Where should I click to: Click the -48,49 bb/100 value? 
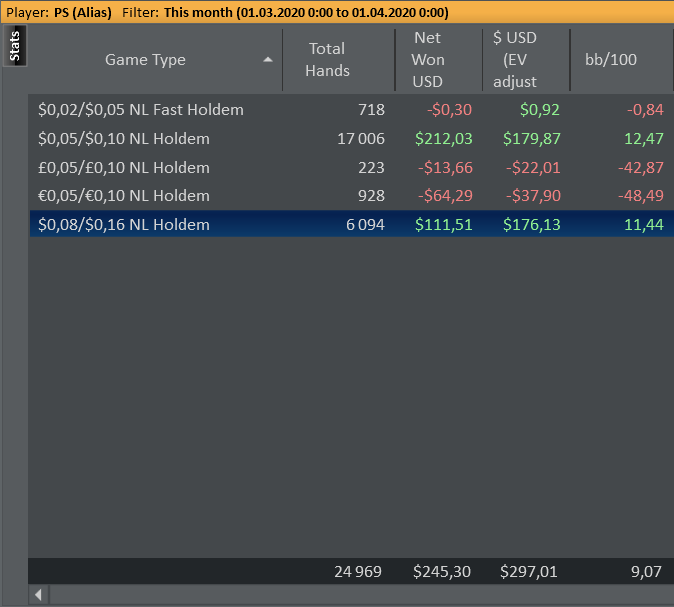pyautogui.click(x=641, y=196)
